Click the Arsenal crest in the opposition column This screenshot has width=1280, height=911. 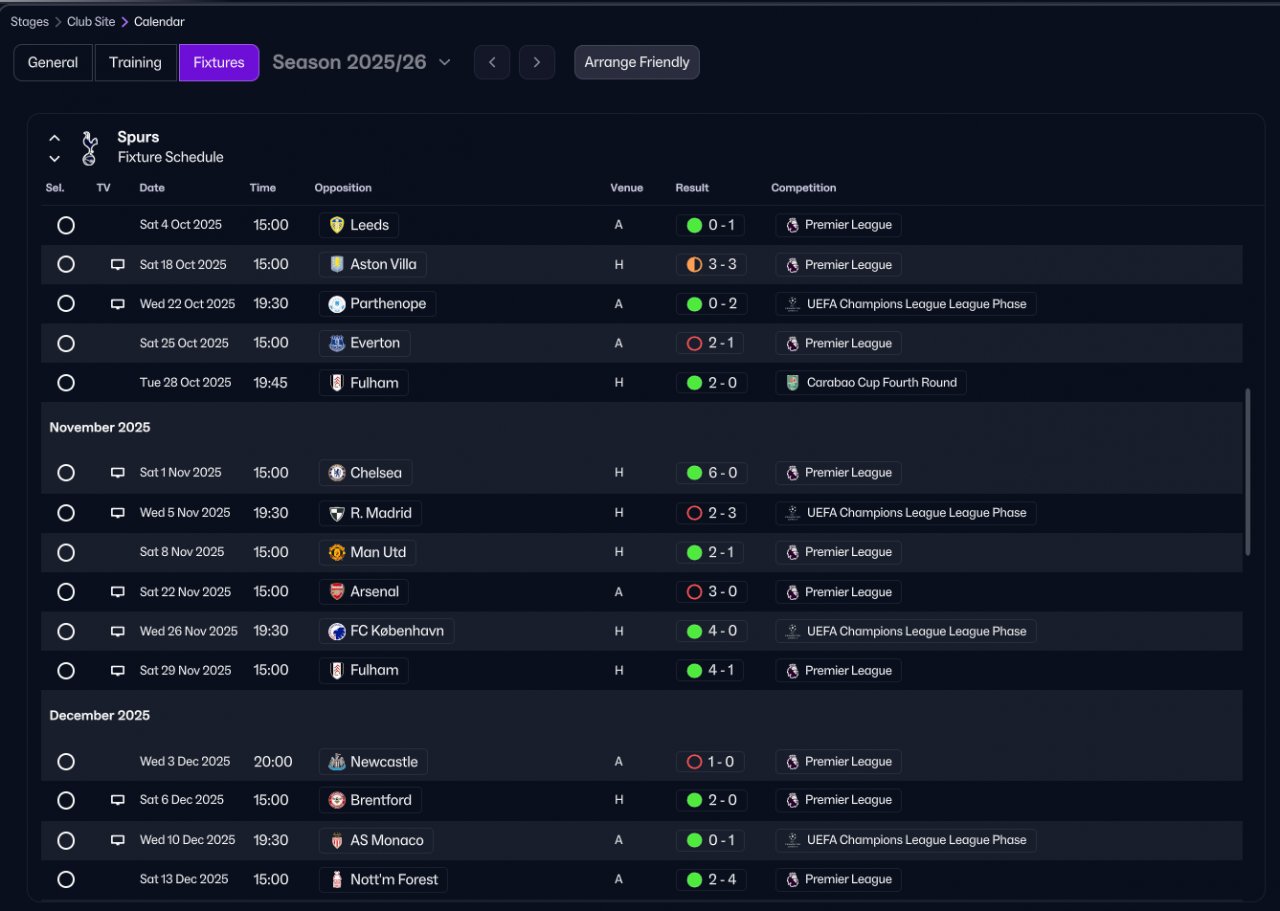[337, 592]
